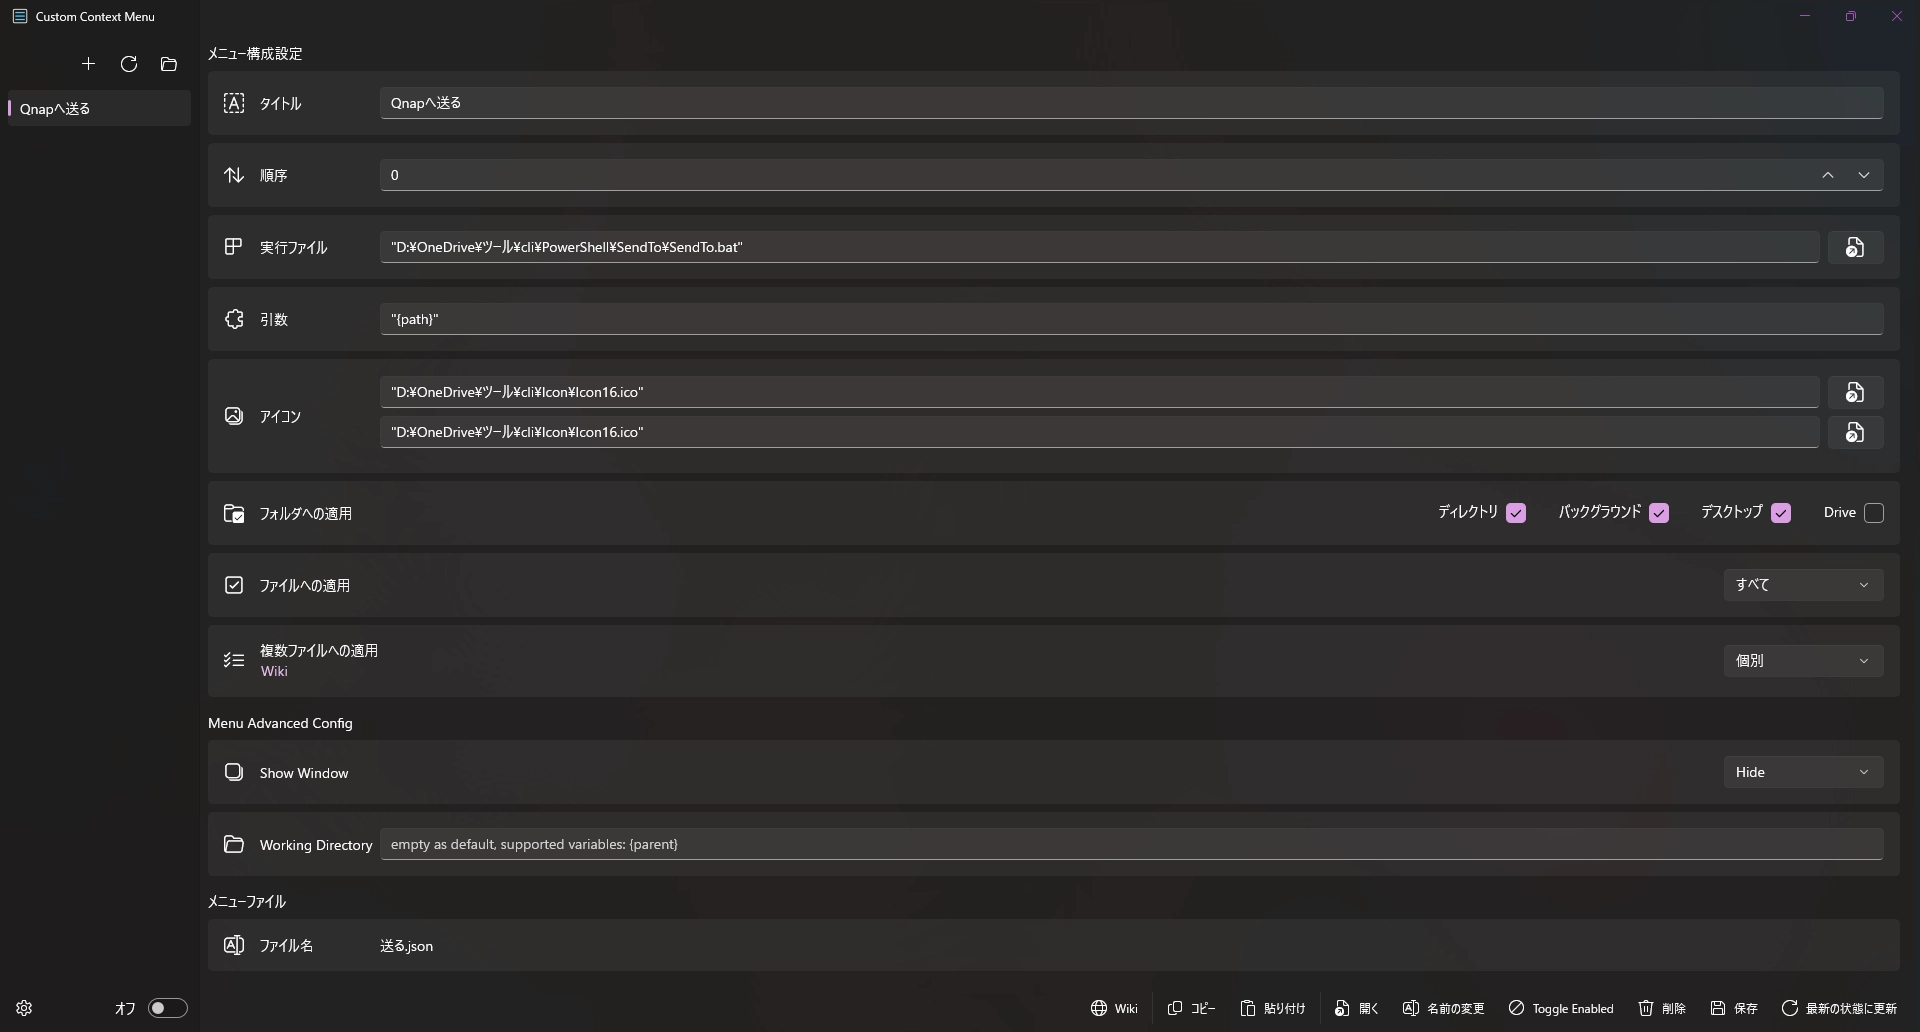Screen dimensions: 1920x1032
Task: Click Toggle Enabled in the bottom bar
Action: [1561, 1008]
